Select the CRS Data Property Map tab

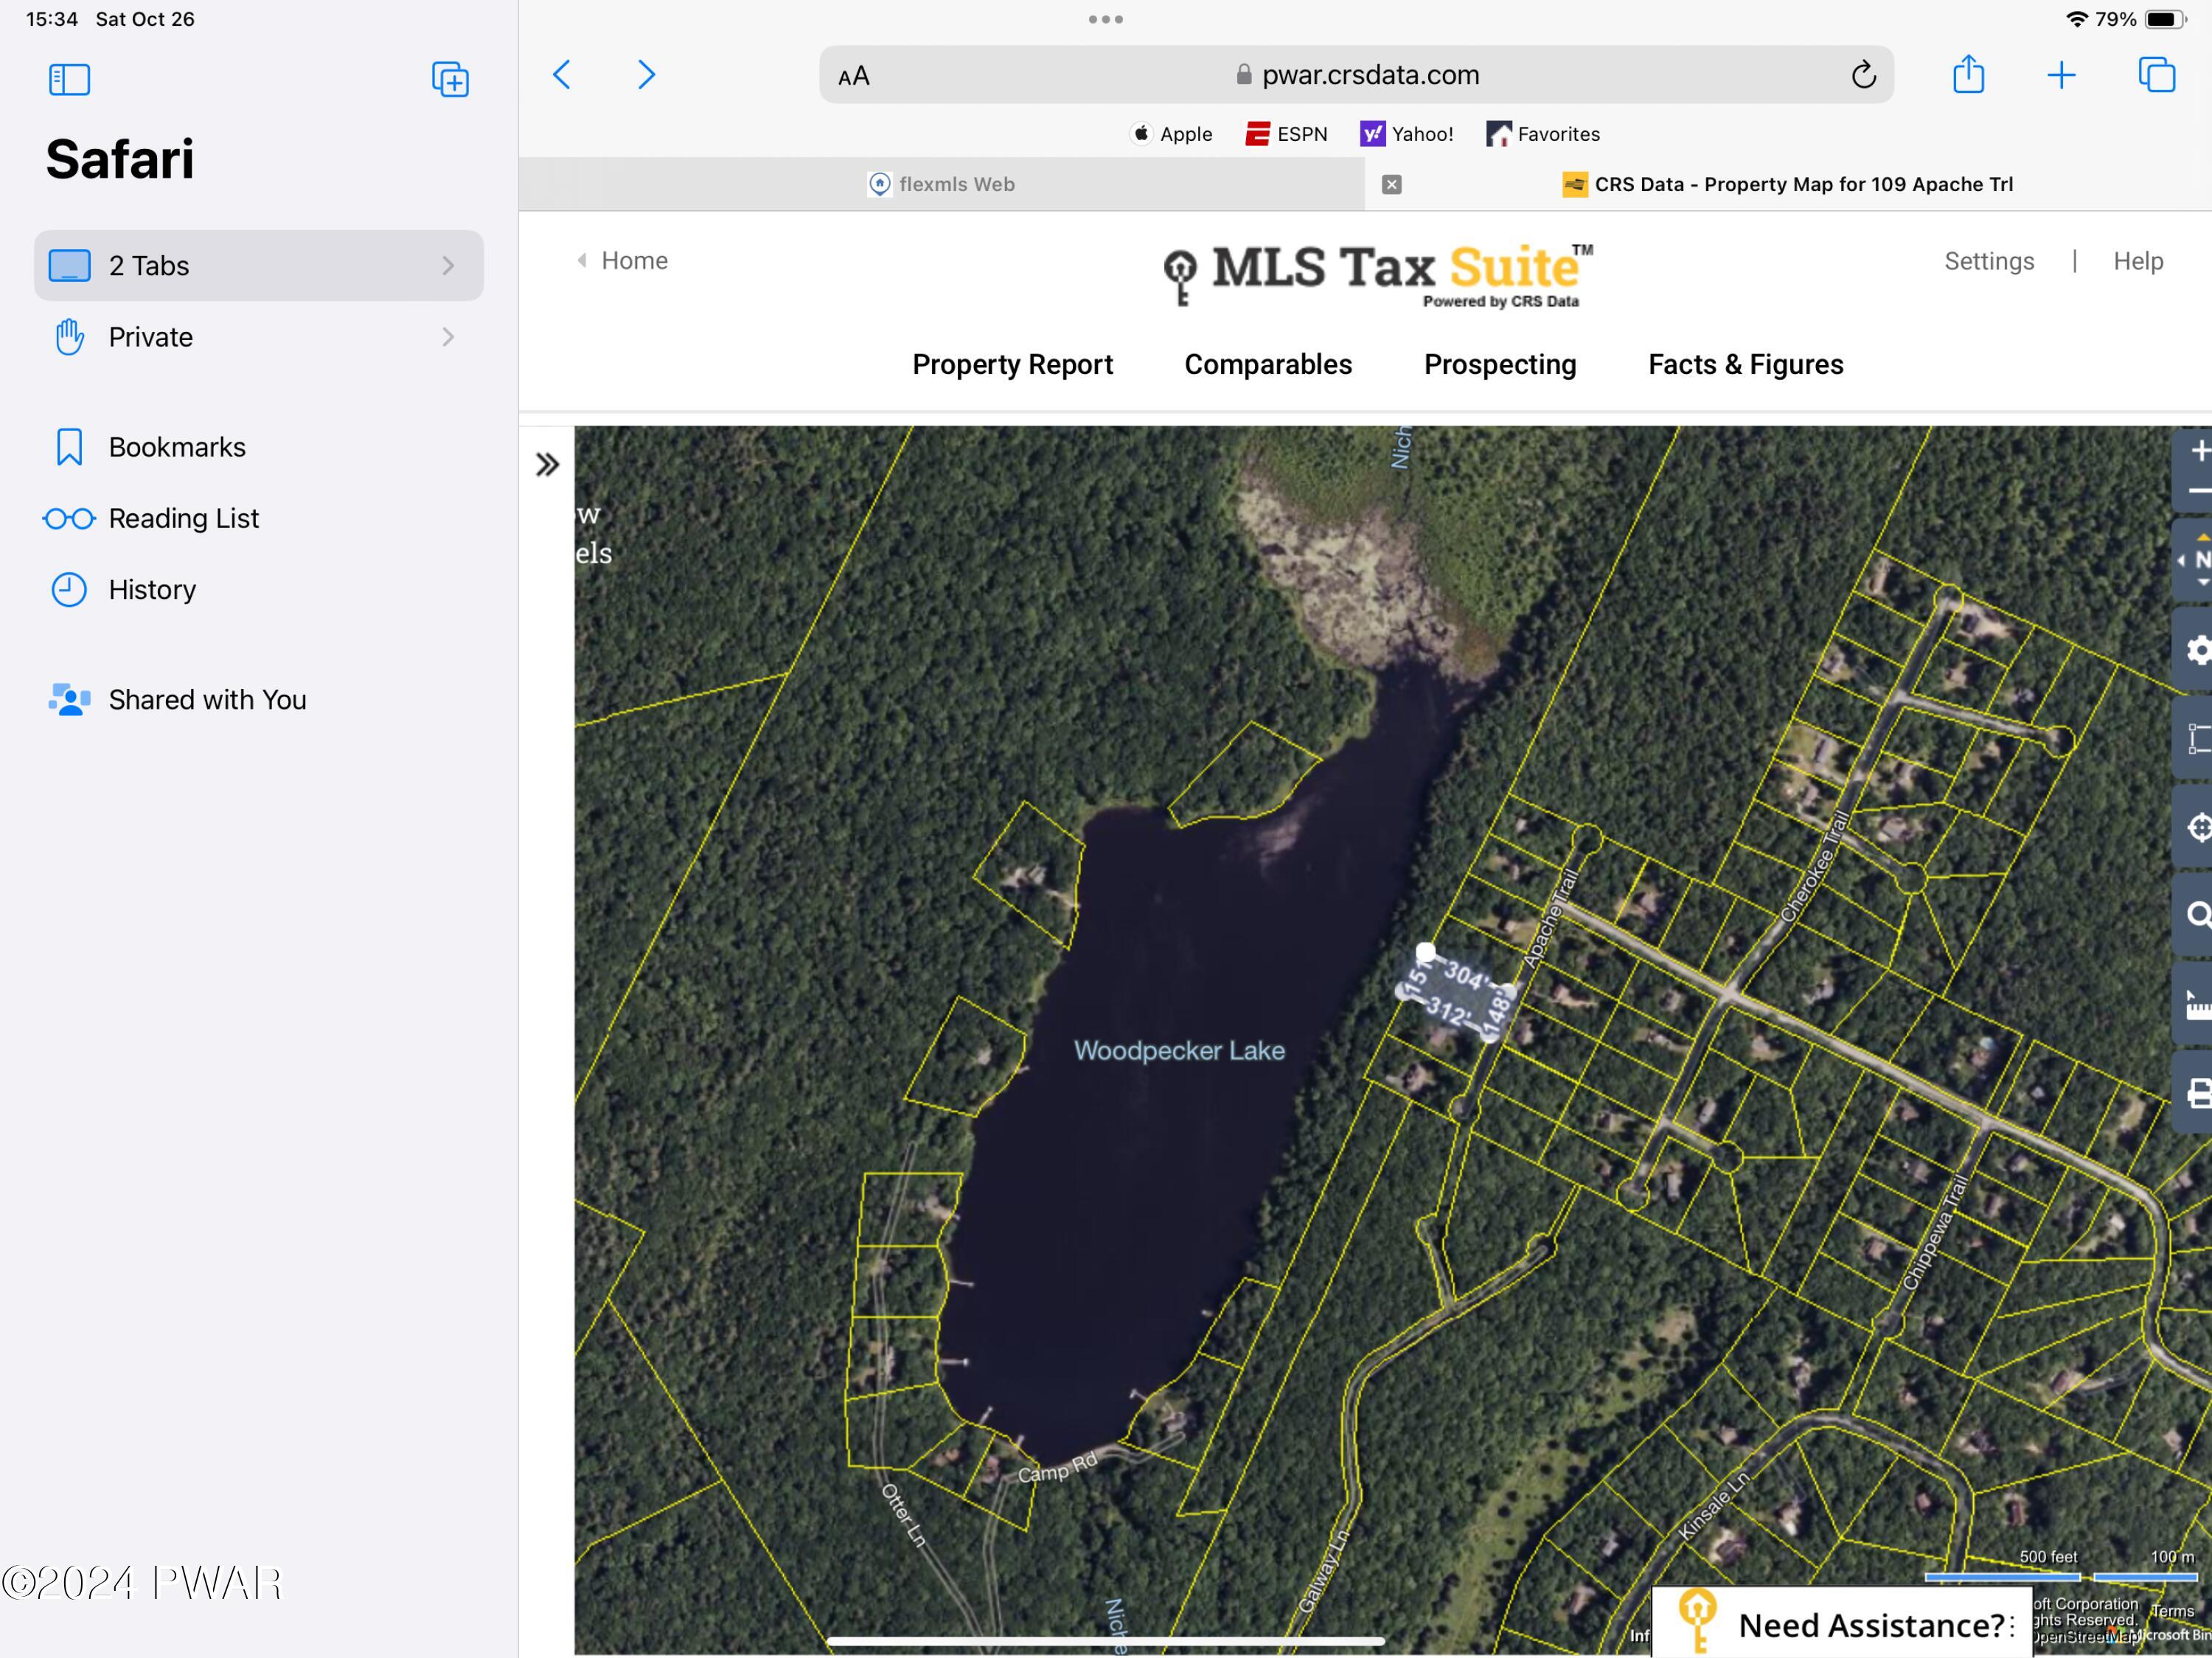(1788, 184)
